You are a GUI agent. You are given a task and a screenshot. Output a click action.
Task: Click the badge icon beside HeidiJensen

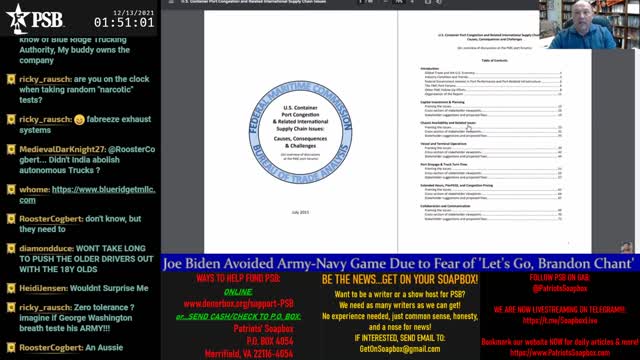coord(11,289)
